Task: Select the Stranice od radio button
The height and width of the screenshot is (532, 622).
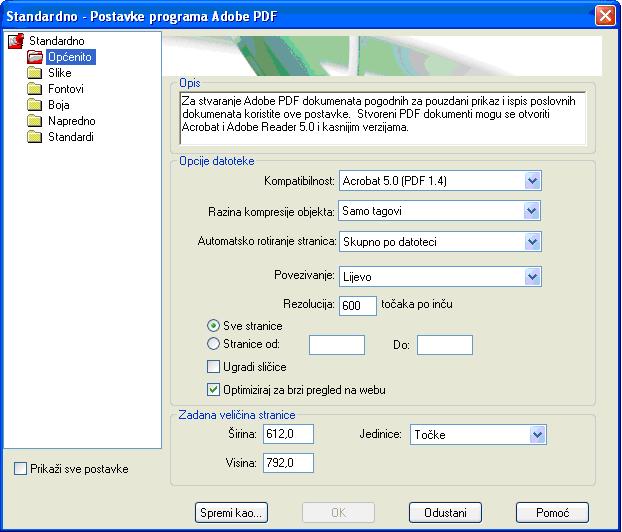Action: coord(213,344)
